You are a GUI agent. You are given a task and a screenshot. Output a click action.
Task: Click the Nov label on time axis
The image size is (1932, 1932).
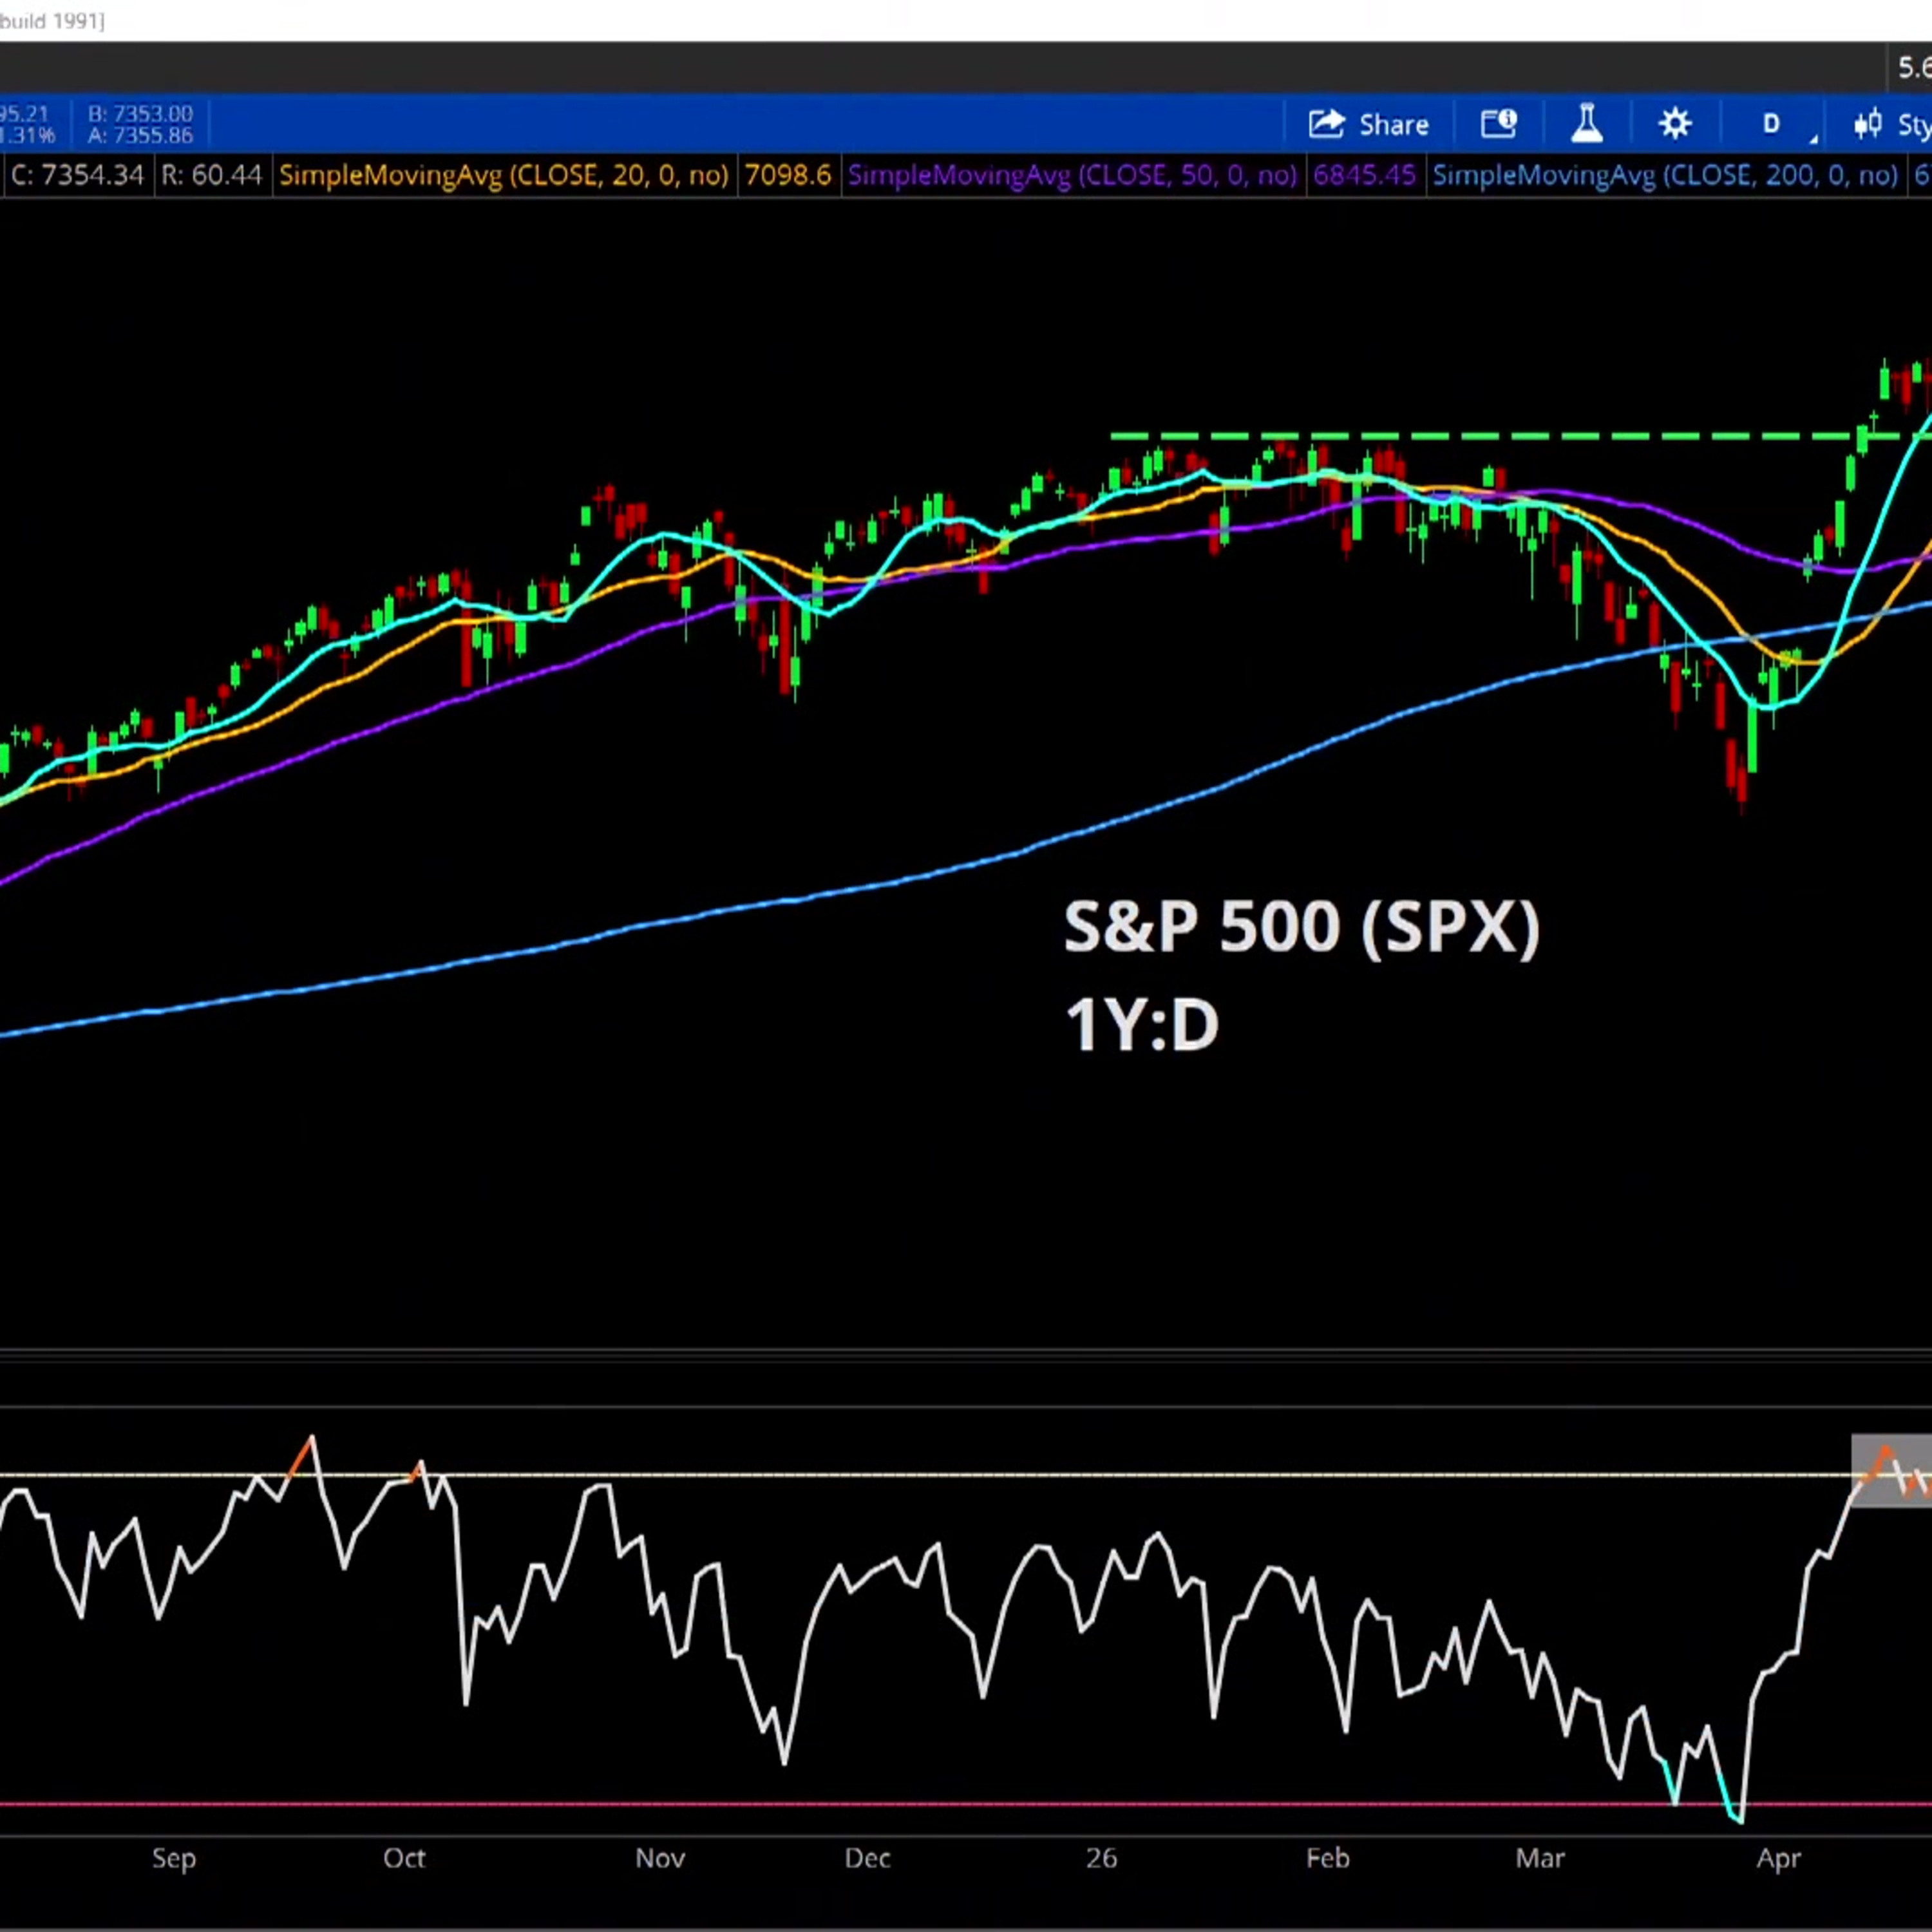tap(660, 1858)
